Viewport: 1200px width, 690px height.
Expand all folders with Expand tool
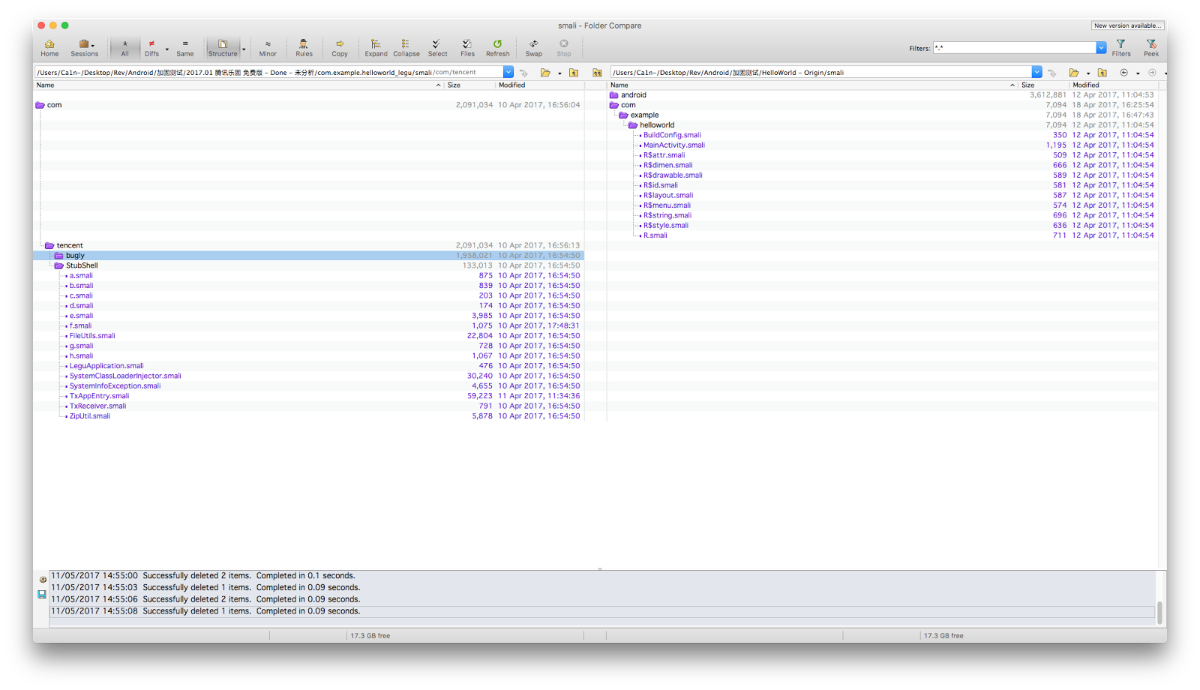tap(376, 47)
